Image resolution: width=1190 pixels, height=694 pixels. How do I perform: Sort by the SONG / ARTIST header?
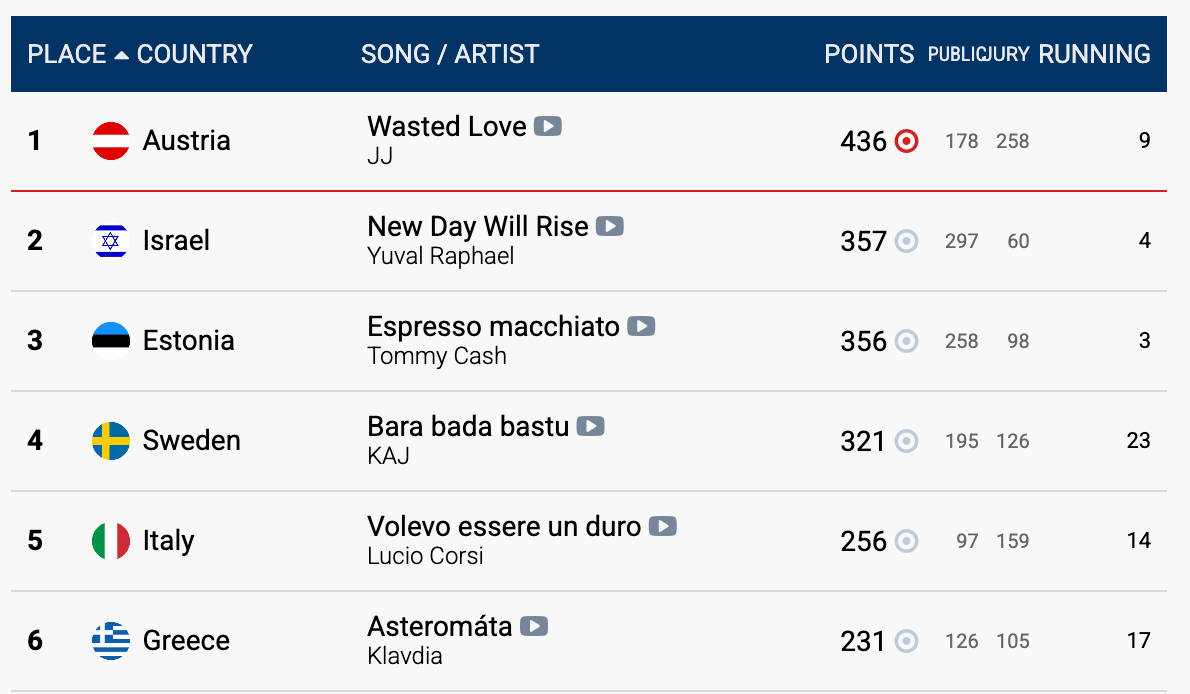450,54
